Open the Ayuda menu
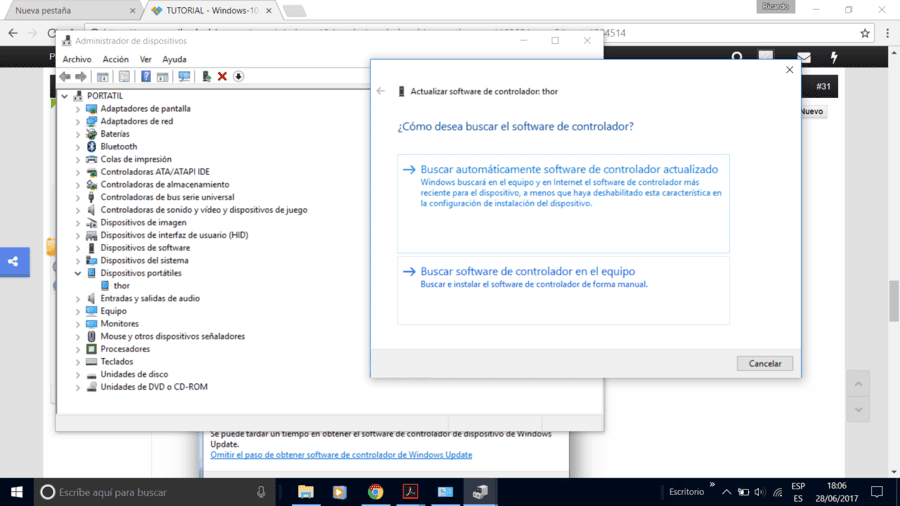The width and height of the screenshot is (900, 506). [174, 59]
